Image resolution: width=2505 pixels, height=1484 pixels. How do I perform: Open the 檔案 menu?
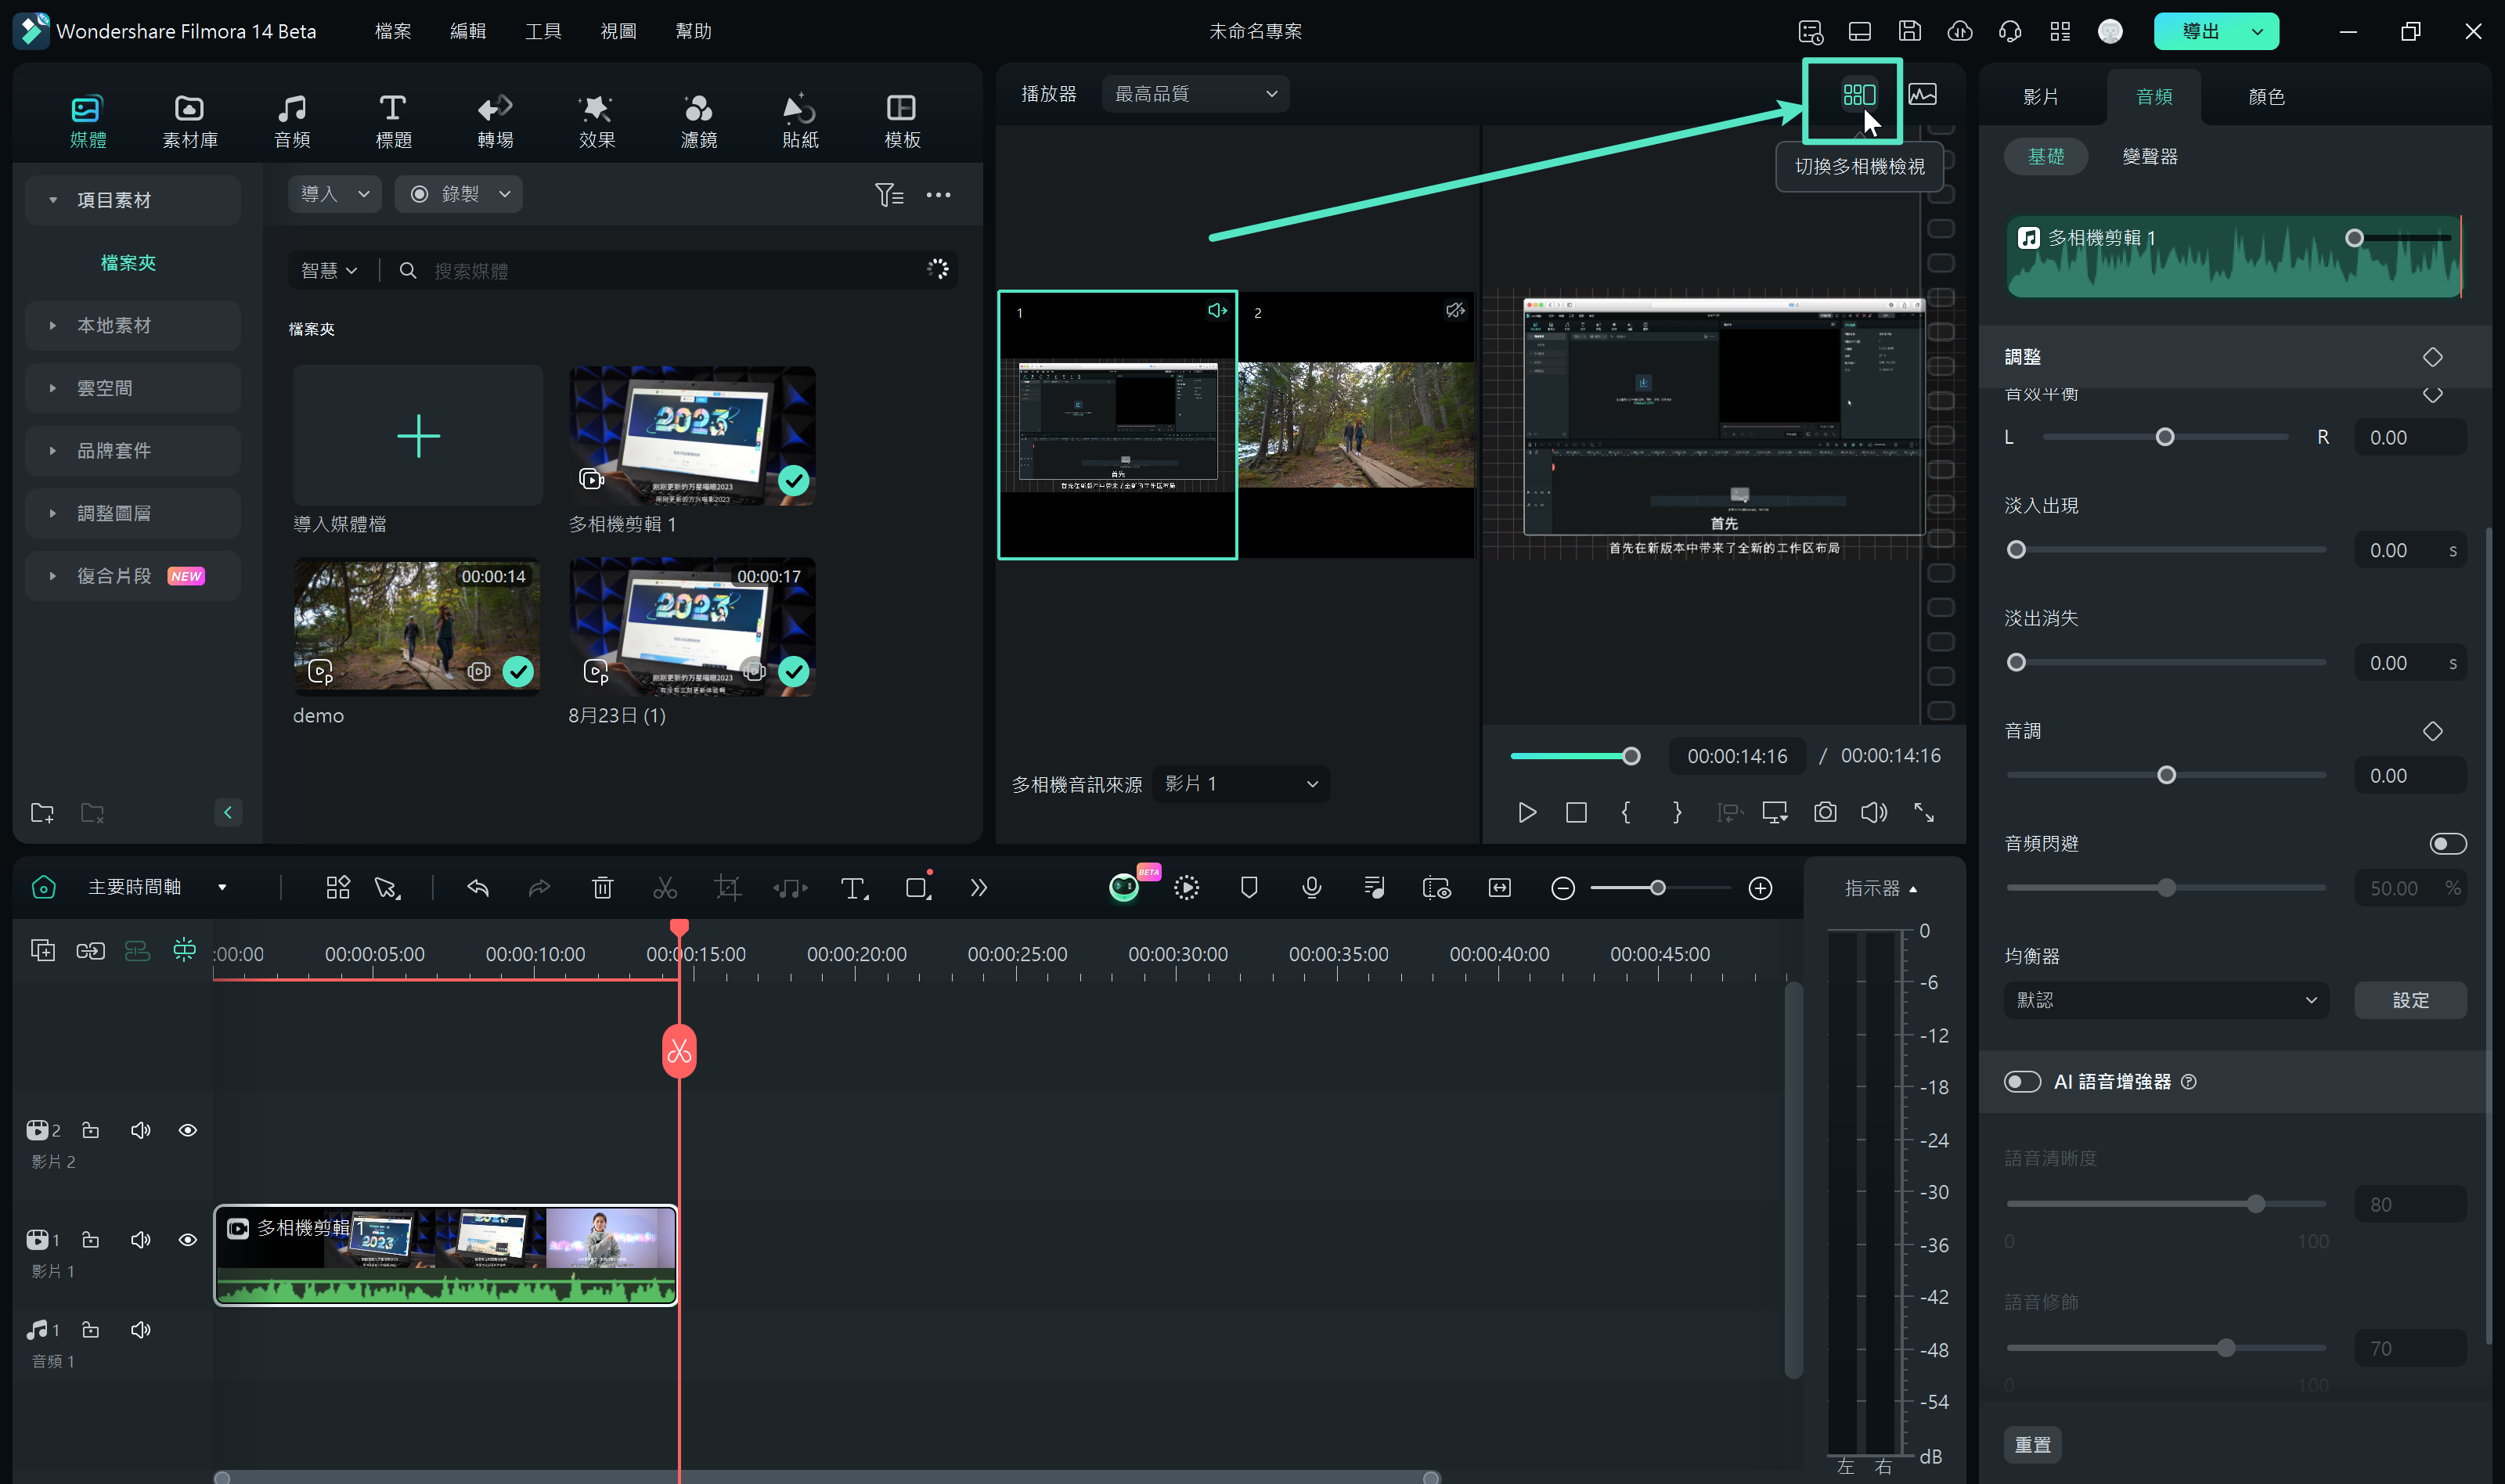393,31
